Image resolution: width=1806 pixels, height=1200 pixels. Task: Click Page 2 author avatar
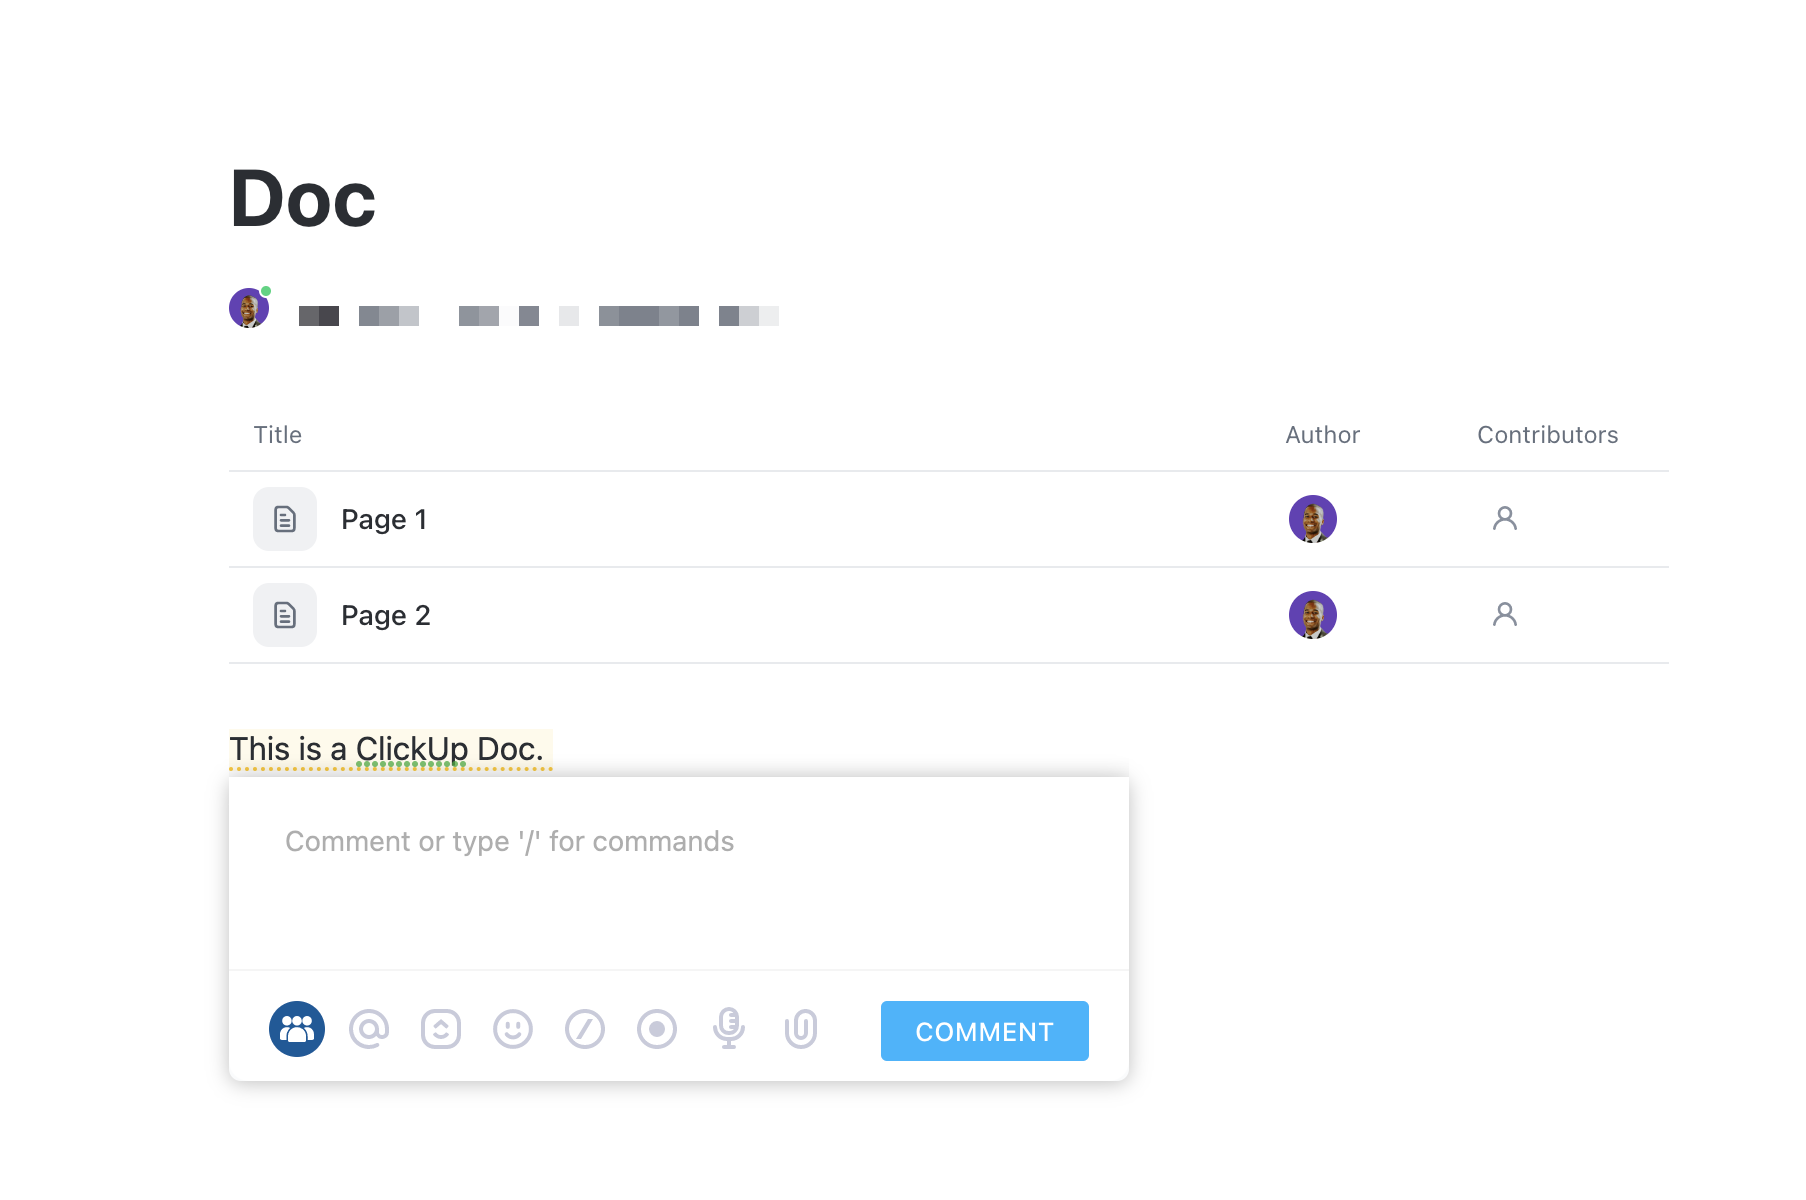pos(1313,615)
